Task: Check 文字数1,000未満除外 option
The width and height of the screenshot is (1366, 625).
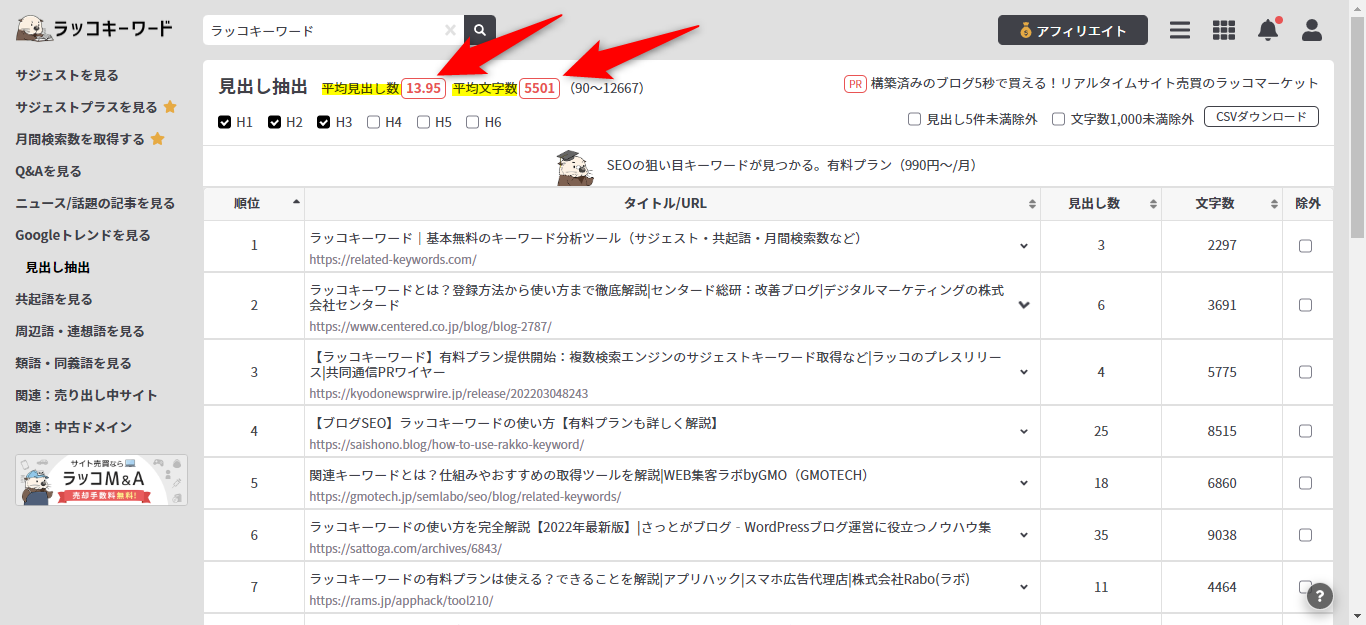Action: (x=1058, y=119)
